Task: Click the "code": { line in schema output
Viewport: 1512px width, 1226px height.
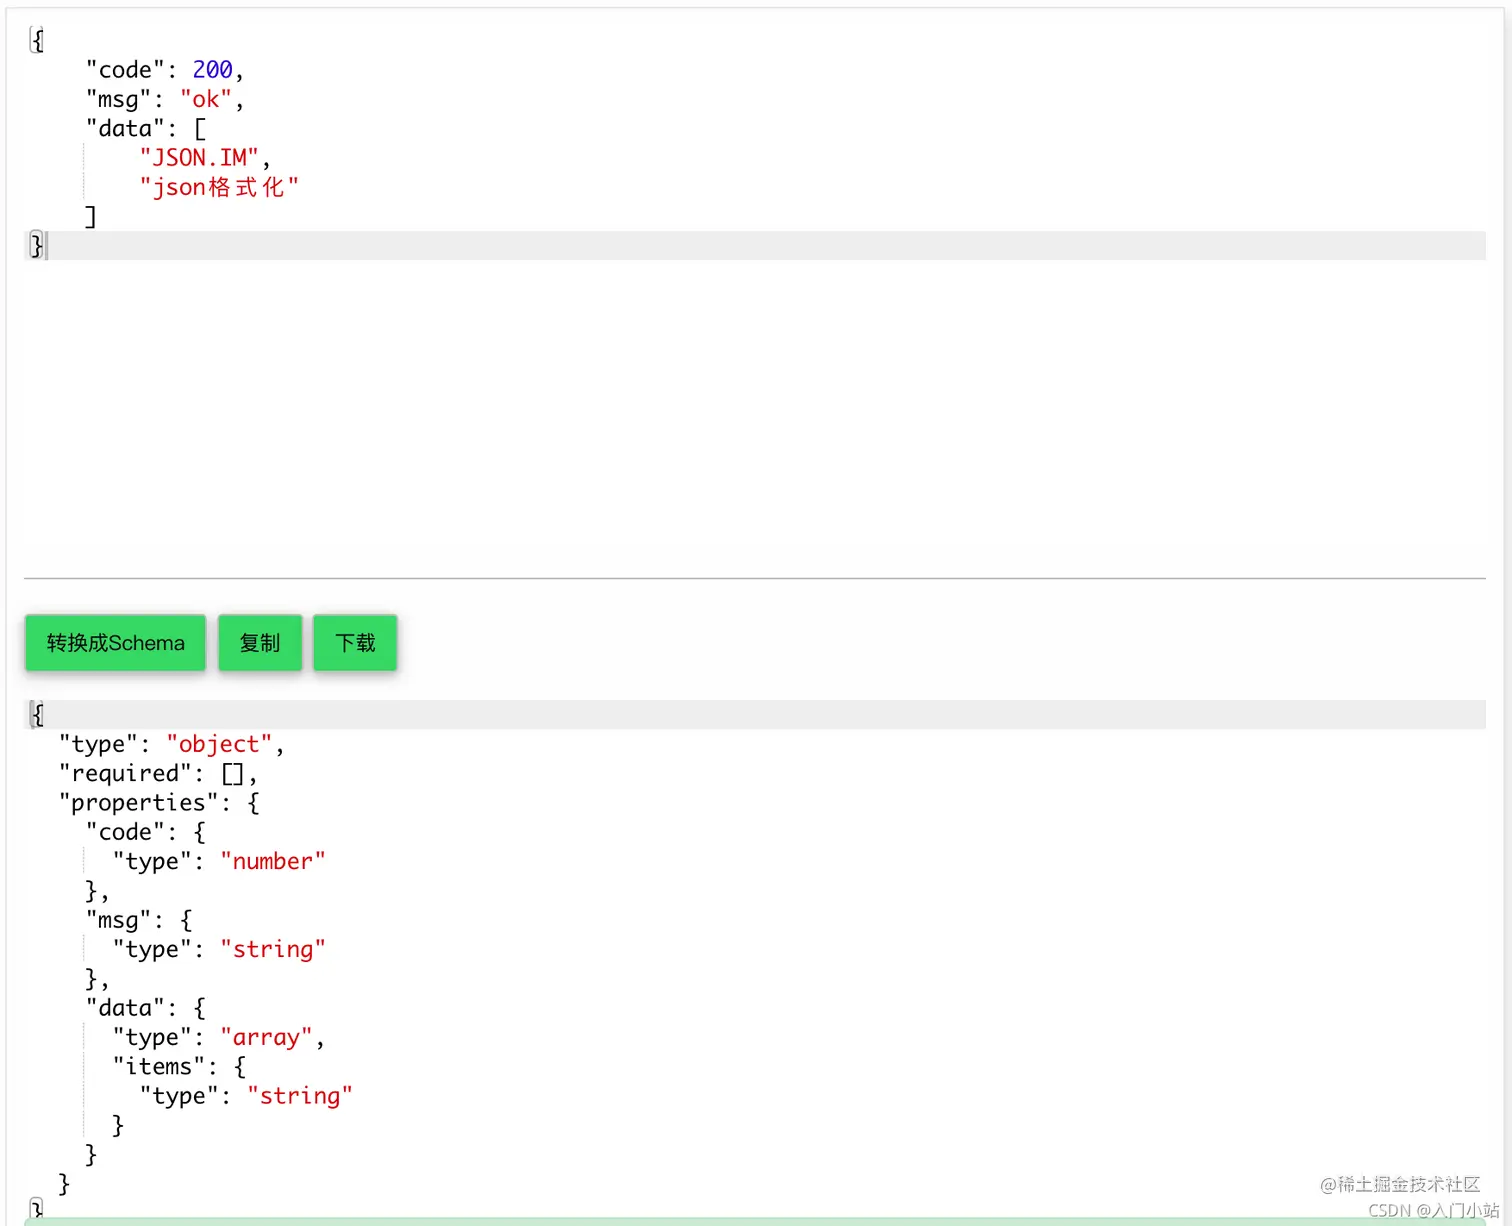Action: tap(146, 832)
